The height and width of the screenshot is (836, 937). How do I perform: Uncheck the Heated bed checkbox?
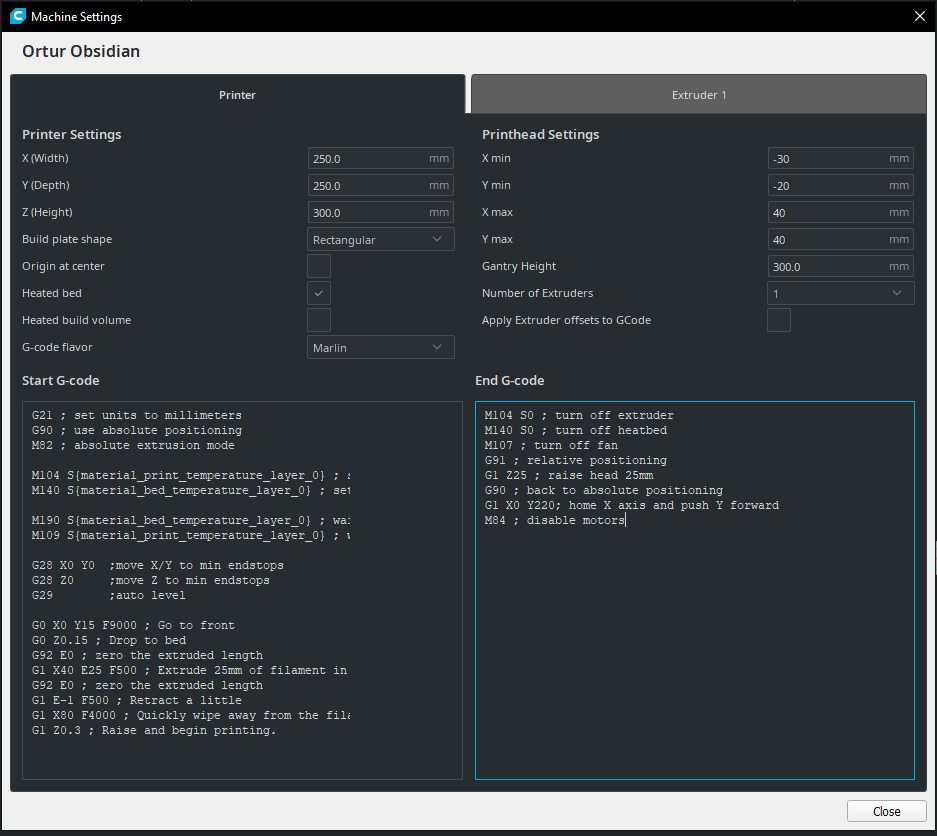coord(319,293)
